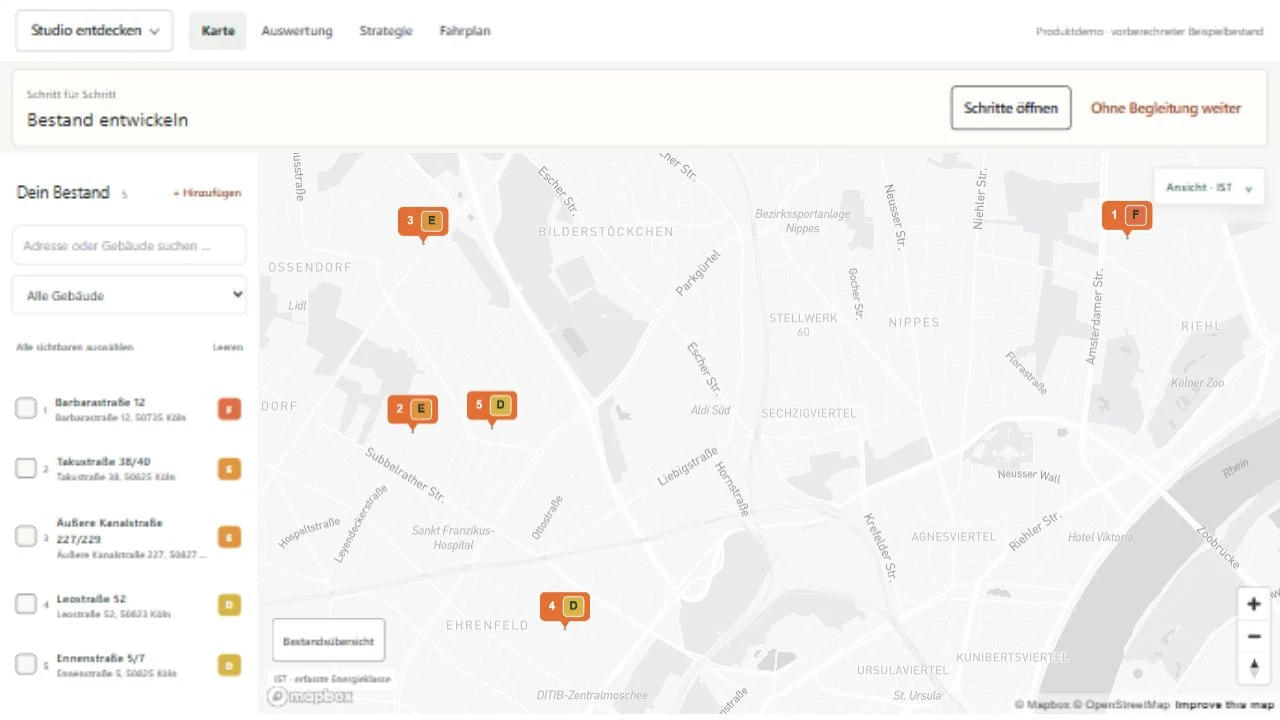Screen dimensions: 1280x720
Task: Click the OpenStreetMap attribution link
Action: click(x=1123, y=705)
